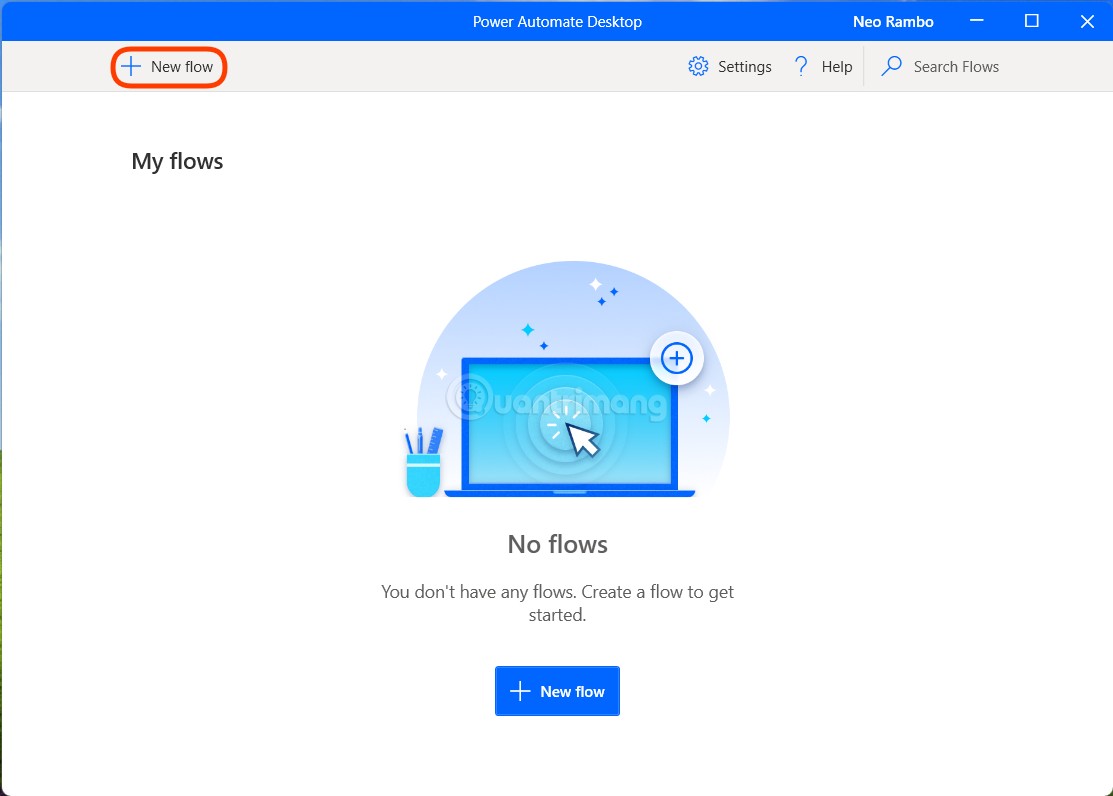This screenshot has height=796, width=1113.
Task: Click the "Power Automate Desktop" window title
Action: 557,22
